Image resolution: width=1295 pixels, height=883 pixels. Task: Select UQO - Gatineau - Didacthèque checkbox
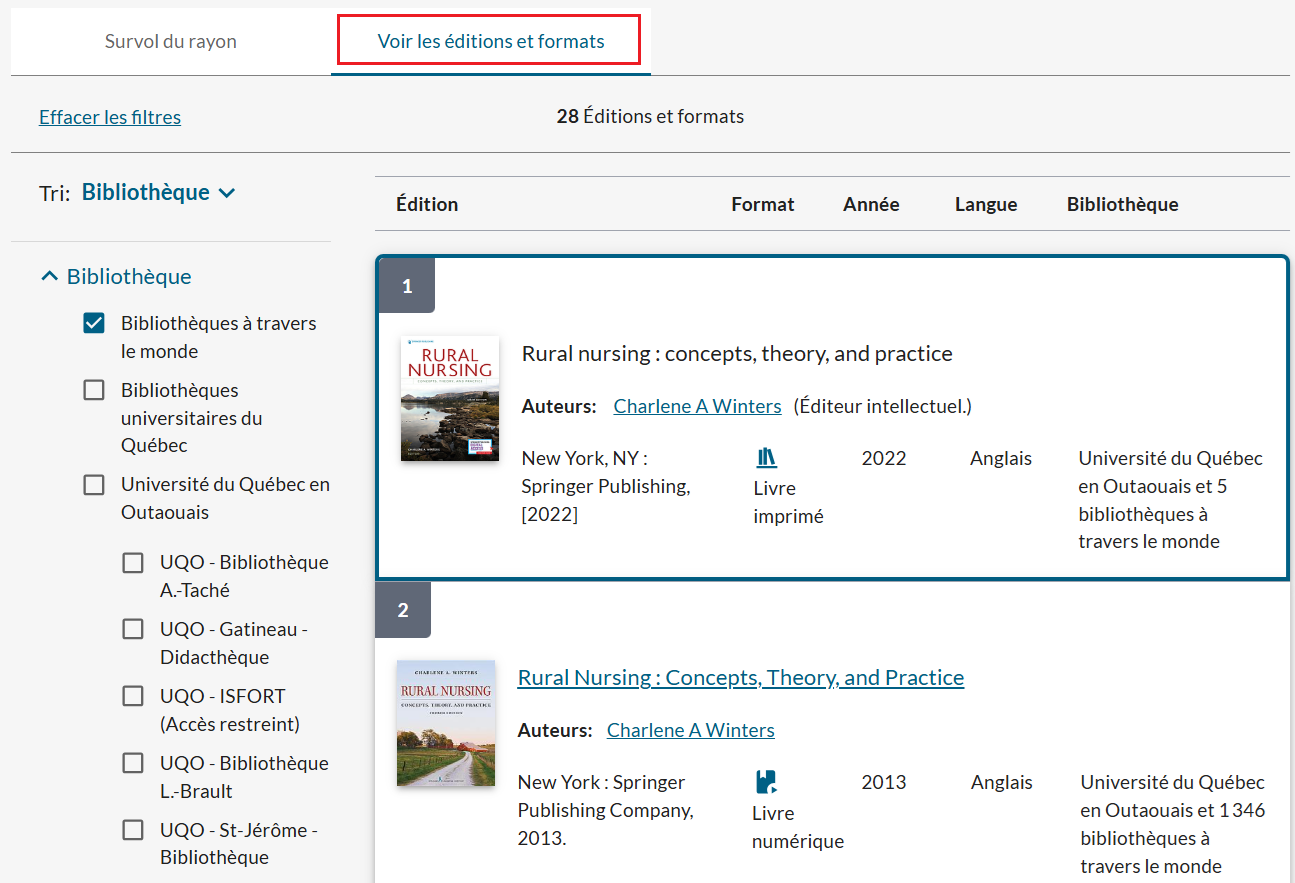pos(133,630)
